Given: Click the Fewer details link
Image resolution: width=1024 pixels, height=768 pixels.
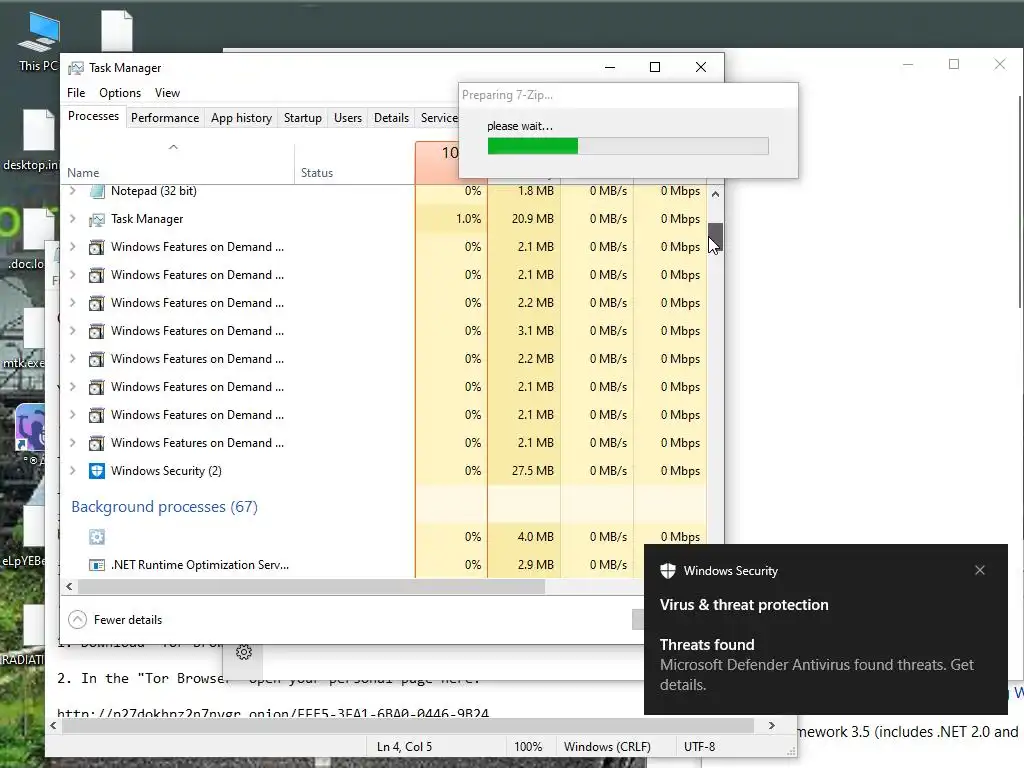Looking at the screenshot, I should tap(128, 620).
